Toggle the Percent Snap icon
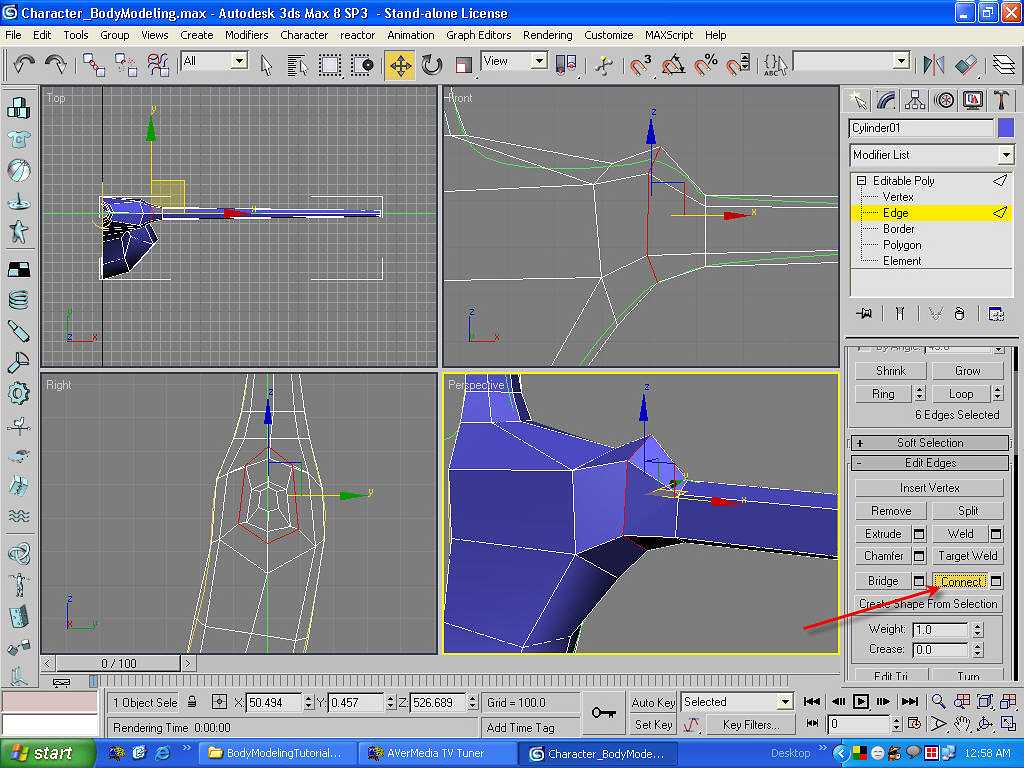 (705, 64)
